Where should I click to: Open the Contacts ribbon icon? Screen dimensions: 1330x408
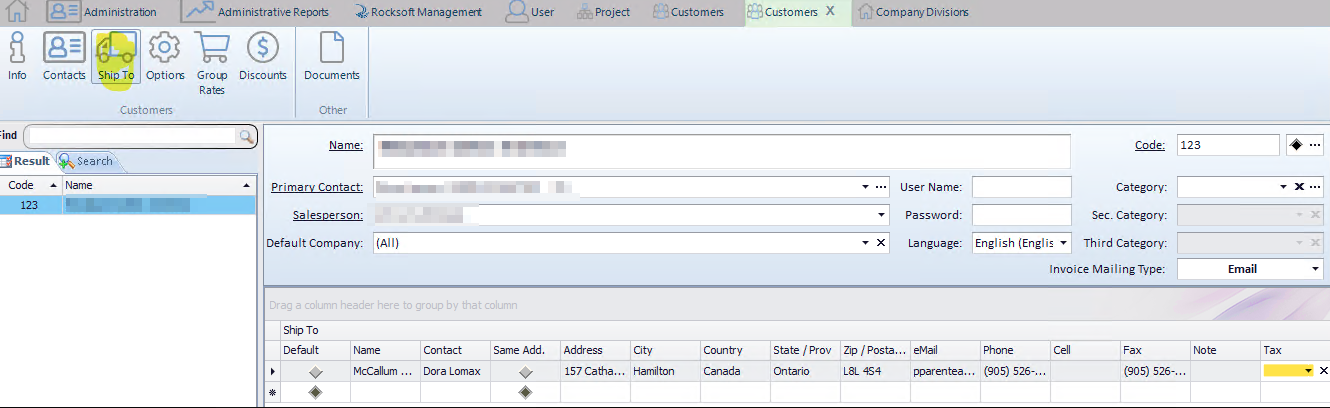click(64, 56)
